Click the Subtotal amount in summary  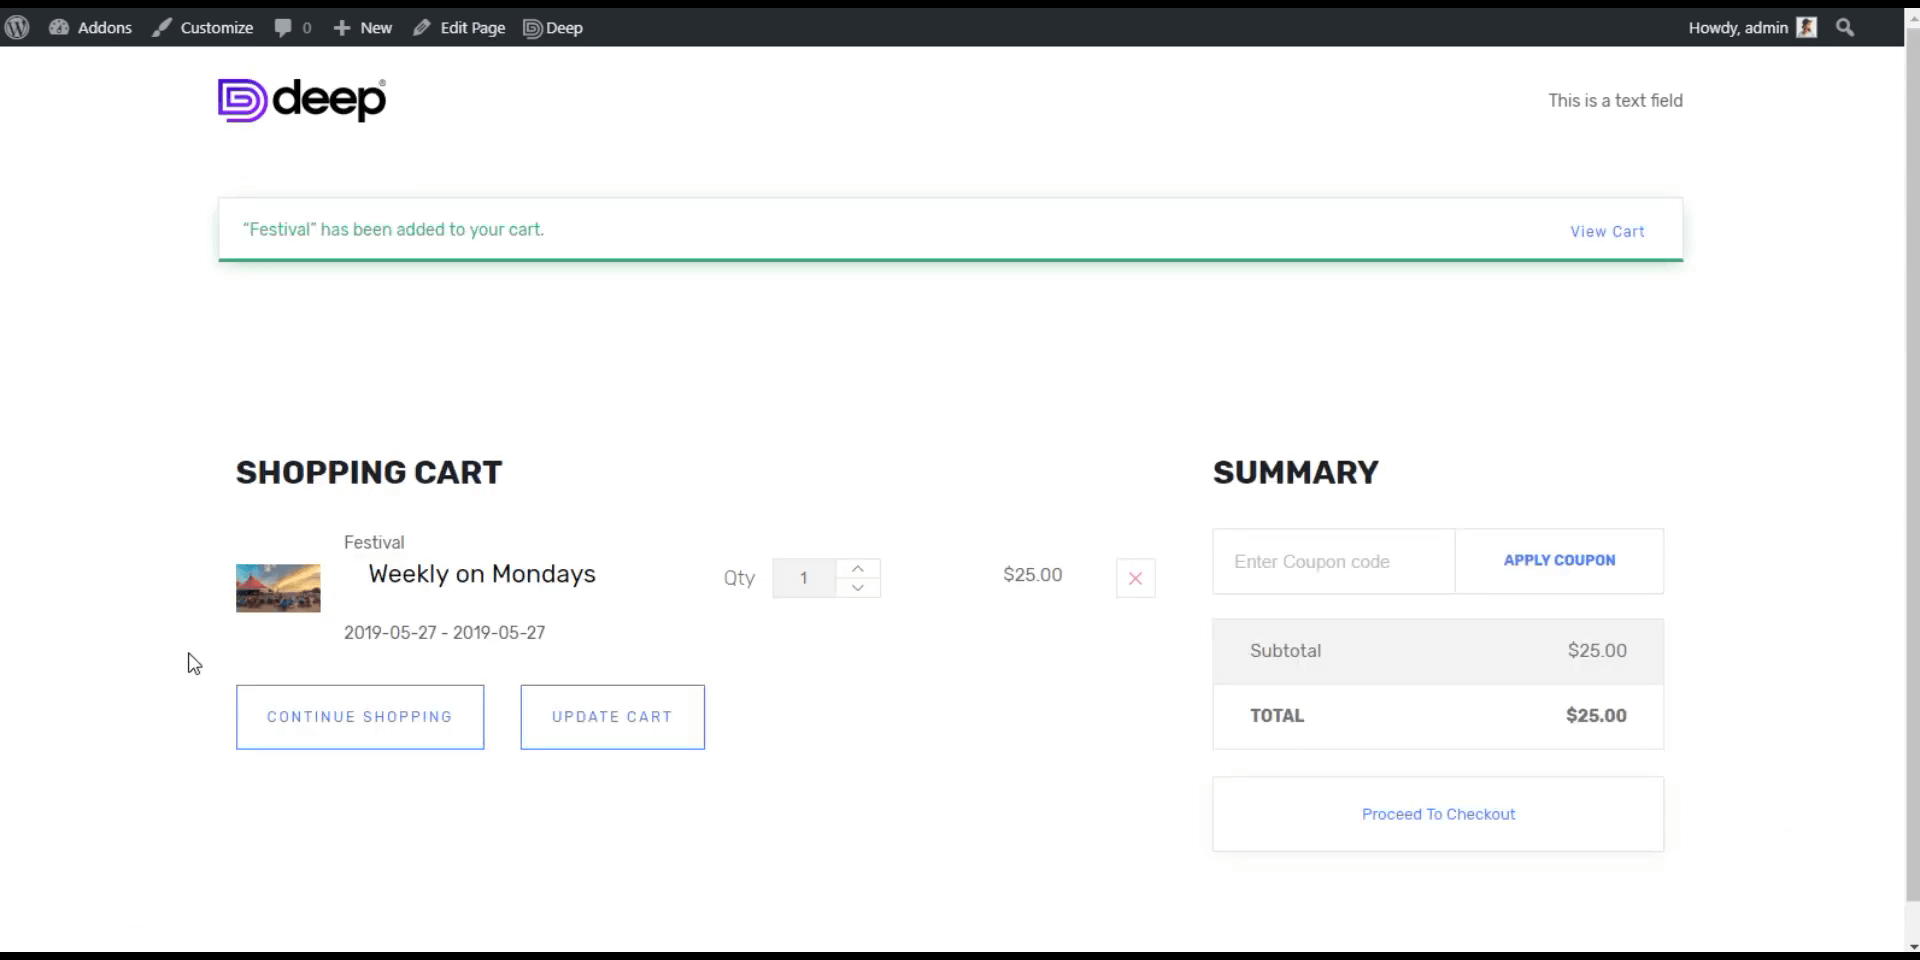[x=1597, y=650]
